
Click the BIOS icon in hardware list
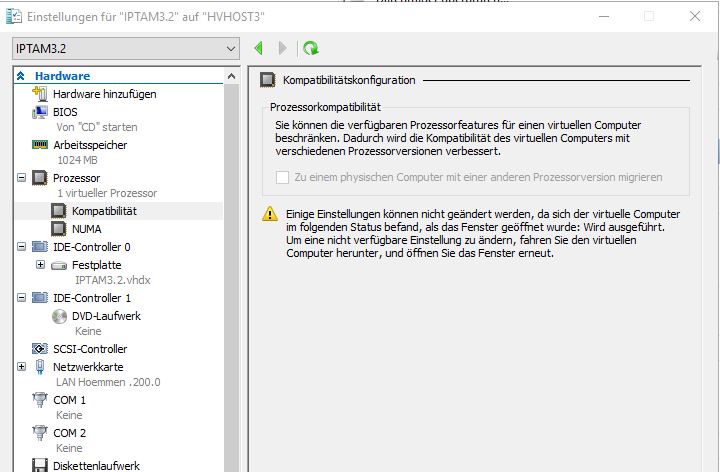coord(40,111)
